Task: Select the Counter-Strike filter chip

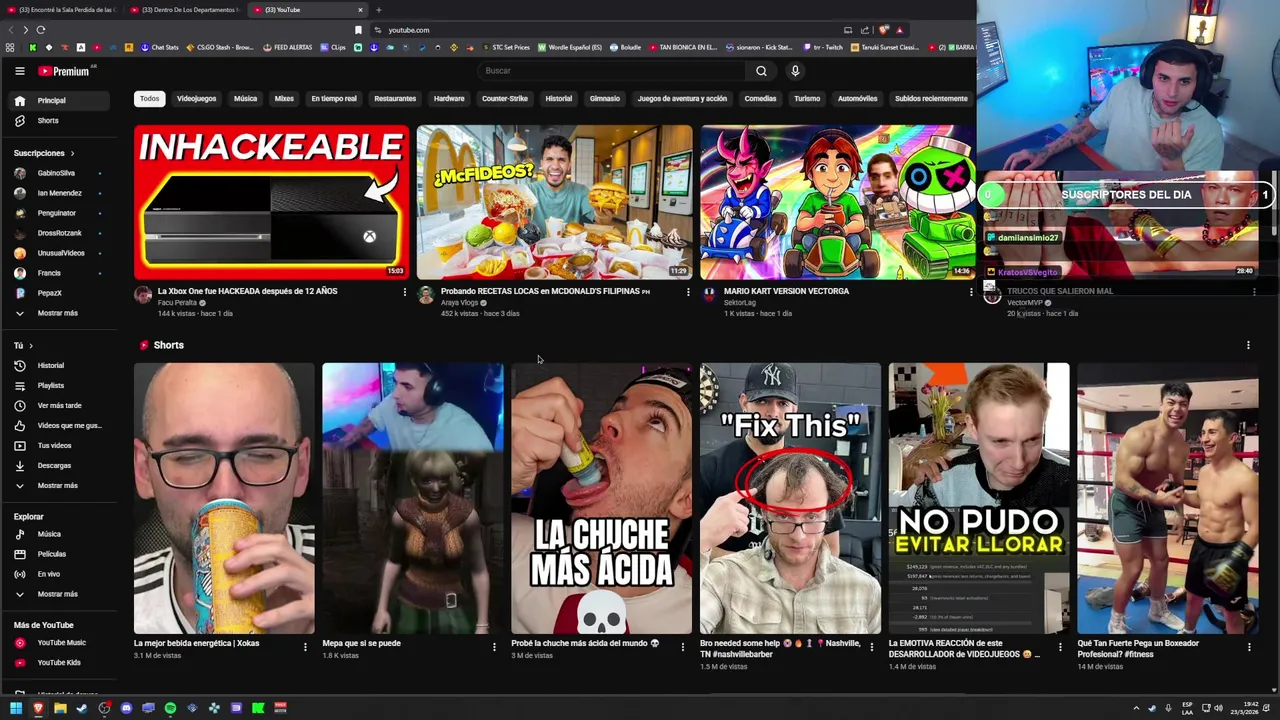Action: pyautogui.click(x=505, y=99)
